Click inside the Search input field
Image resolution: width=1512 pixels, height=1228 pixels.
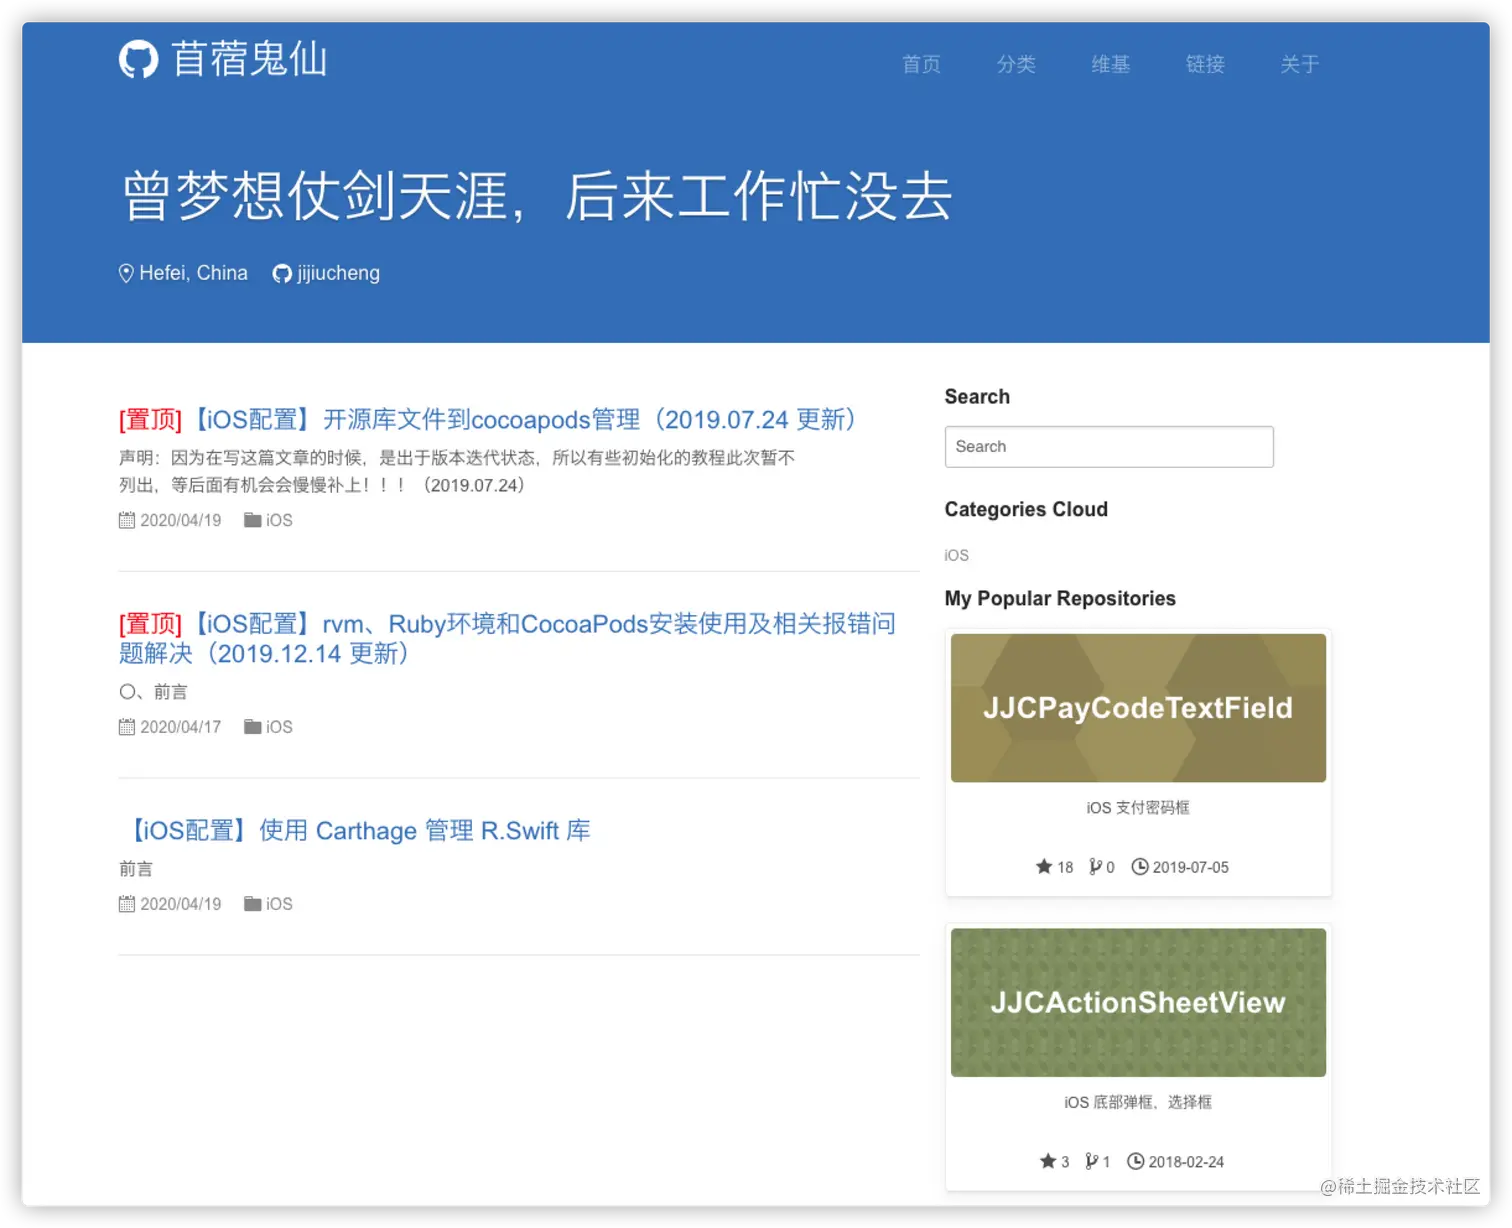1108,446
